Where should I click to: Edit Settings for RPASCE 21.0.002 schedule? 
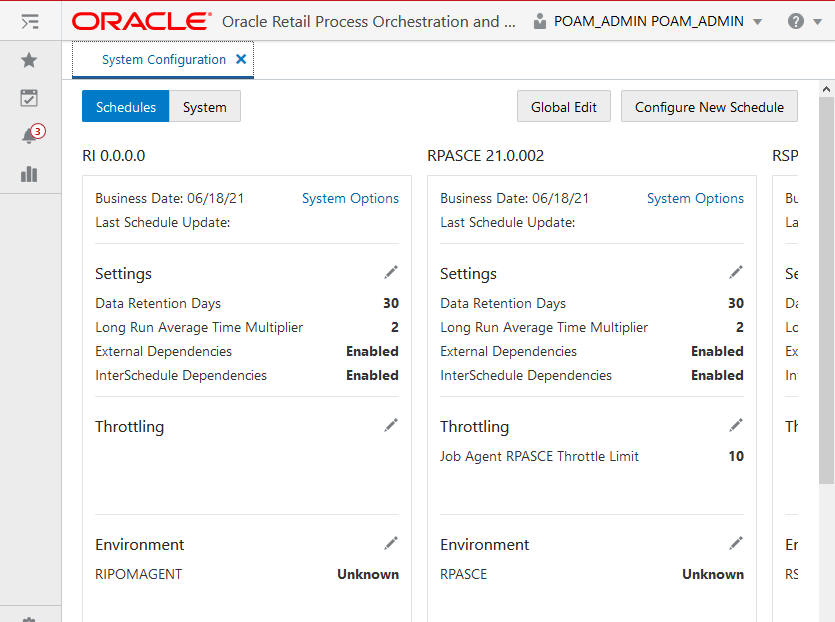736,273
